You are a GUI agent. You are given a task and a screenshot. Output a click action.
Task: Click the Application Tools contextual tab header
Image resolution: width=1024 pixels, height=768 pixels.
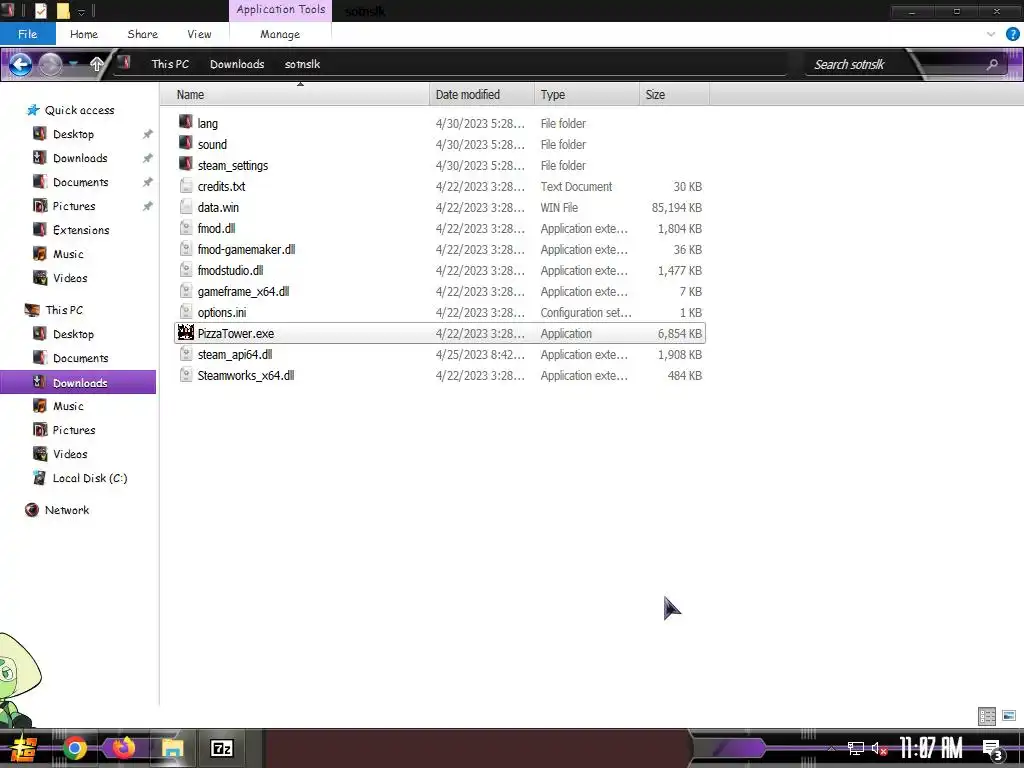(280, 10)
